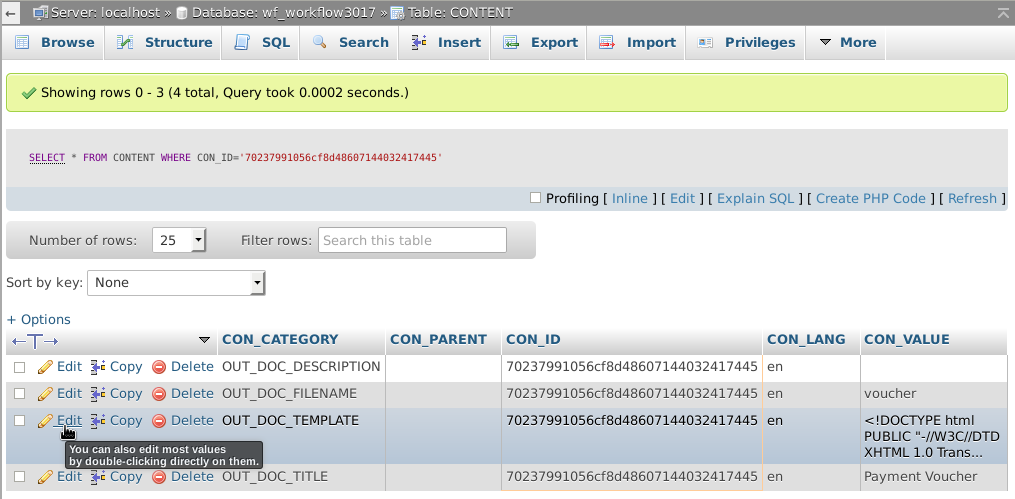Click the Copy icon in OUT_DOC_FILENAME row

click(x=98, y=394)
